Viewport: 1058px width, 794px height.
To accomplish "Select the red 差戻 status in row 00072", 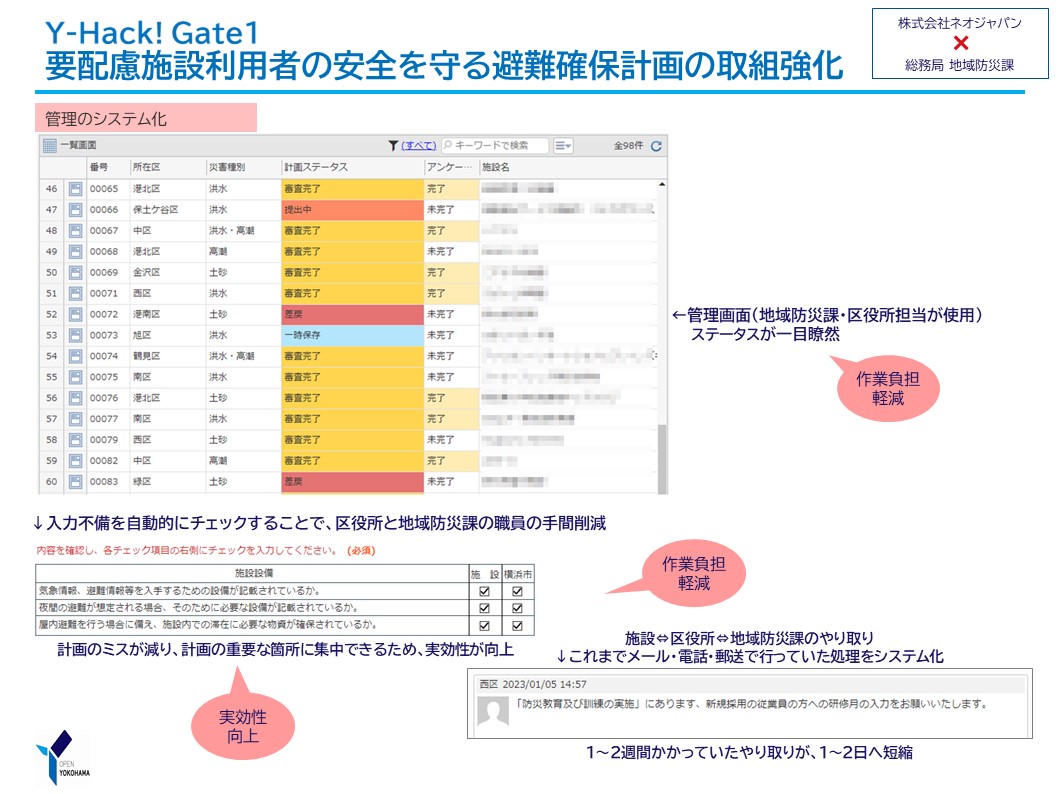I will [x=352, y=314].
